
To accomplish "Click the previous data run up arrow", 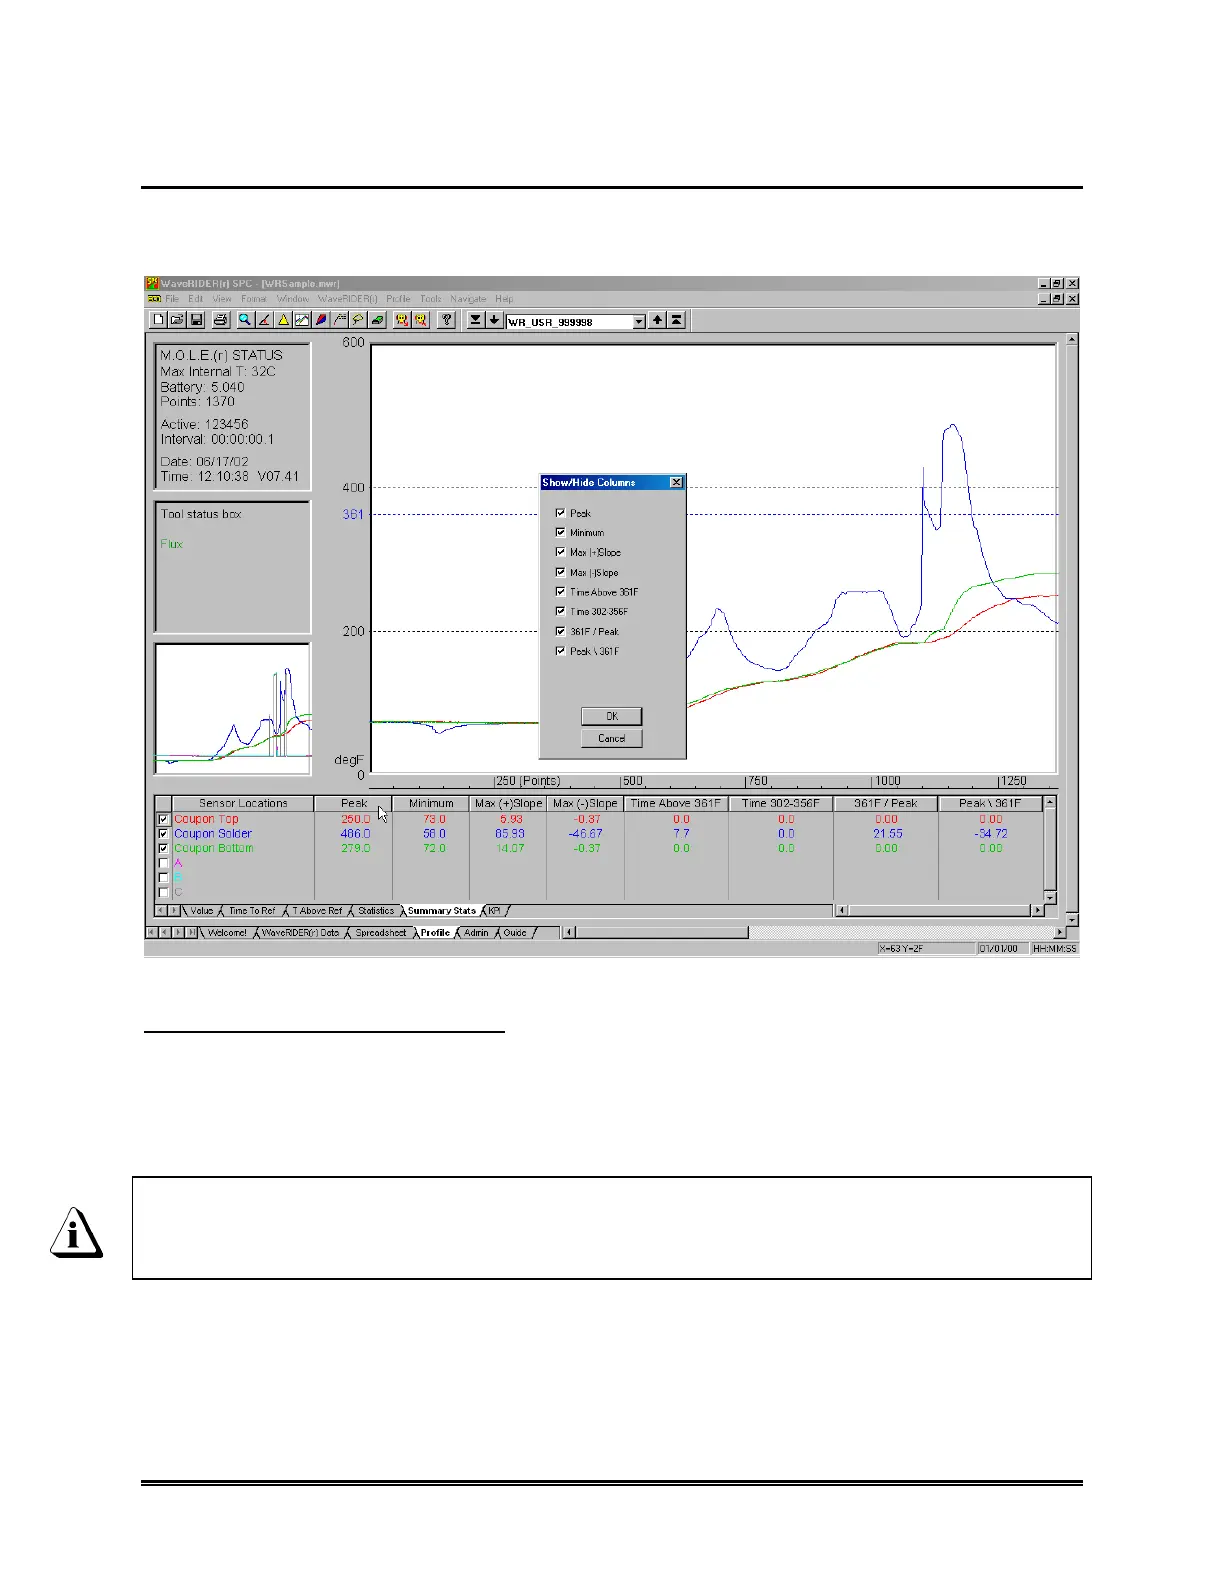I will coord(657,320).
